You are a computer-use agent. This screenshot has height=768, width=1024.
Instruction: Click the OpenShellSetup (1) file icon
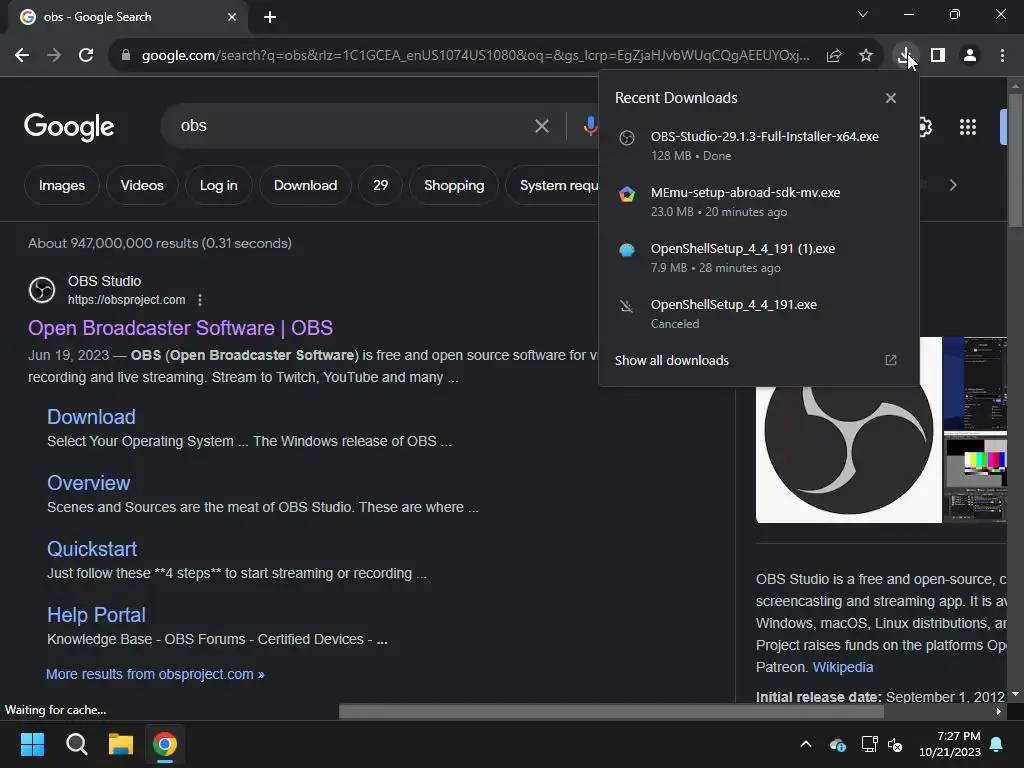tap(627, 249)
